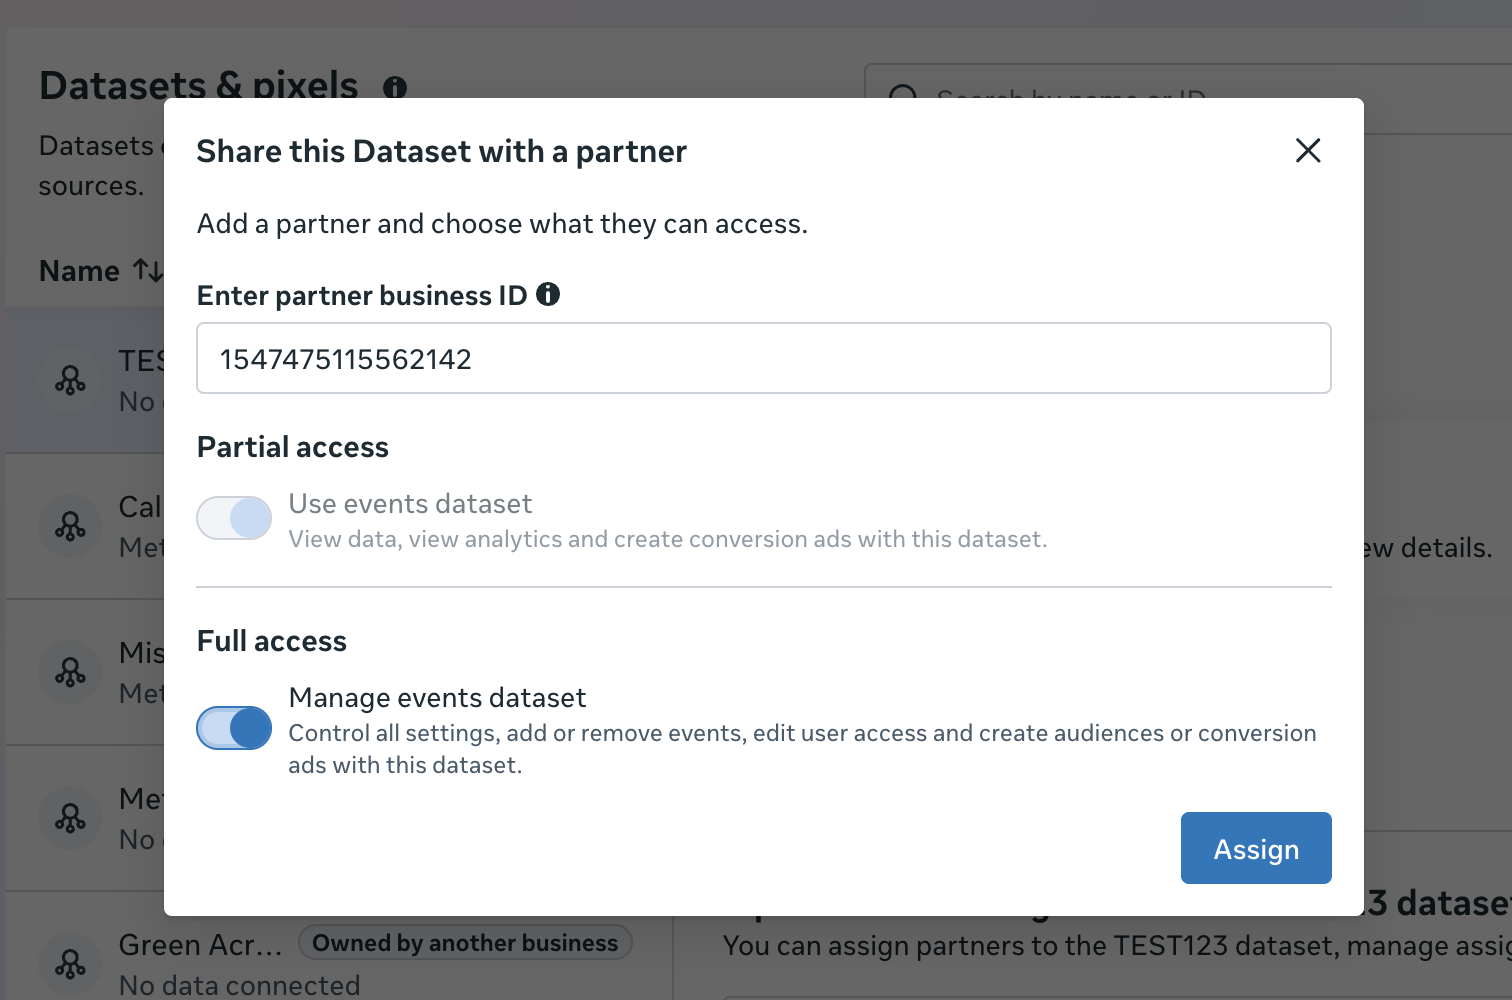Viewport: 1512px width, 1000px height.
Task: Click the Green Acr dataset icon
Action: (x=70, y=964)
